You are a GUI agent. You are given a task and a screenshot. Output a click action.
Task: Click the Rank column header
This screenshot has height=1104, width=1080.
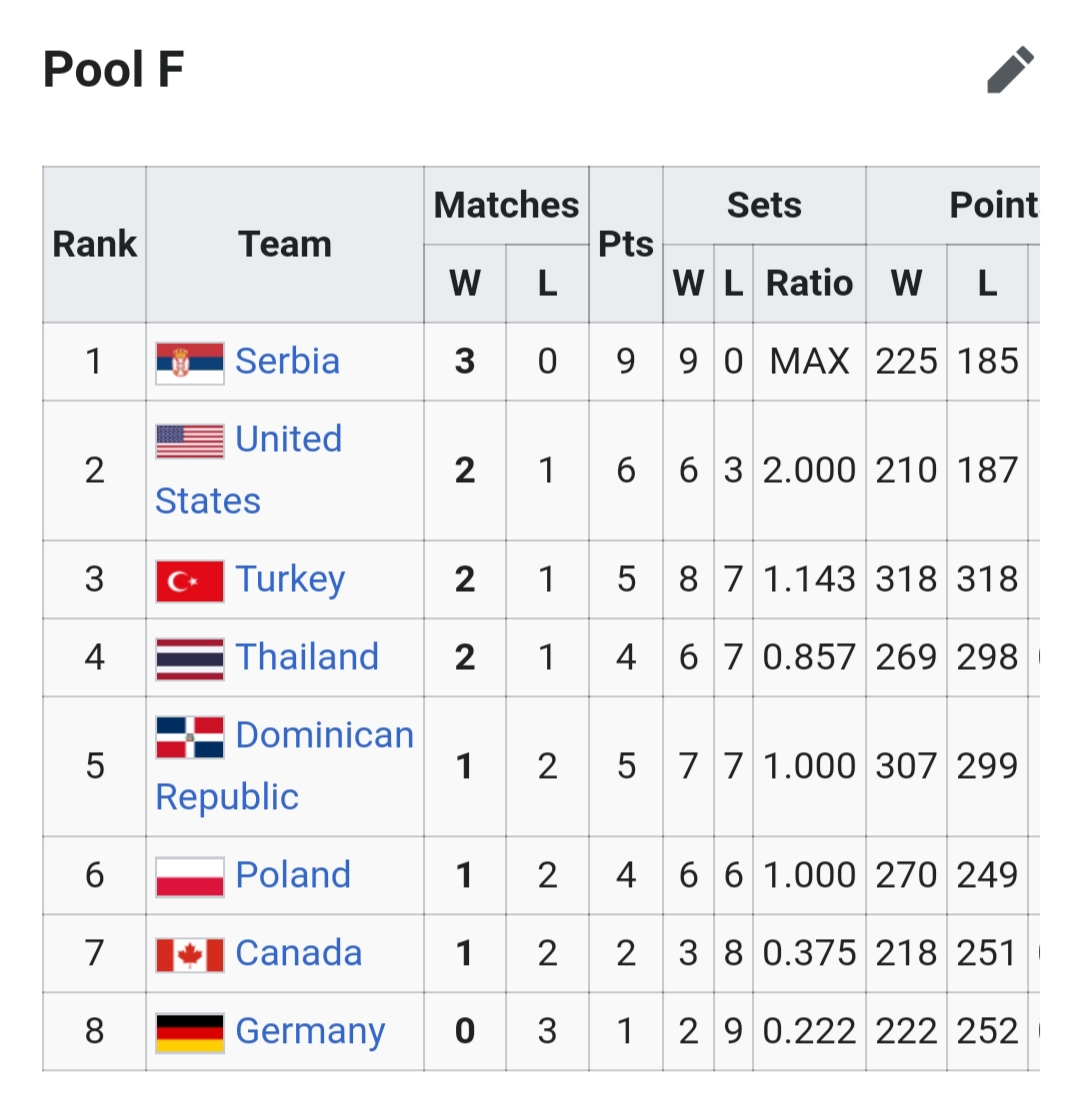point(94,244)
